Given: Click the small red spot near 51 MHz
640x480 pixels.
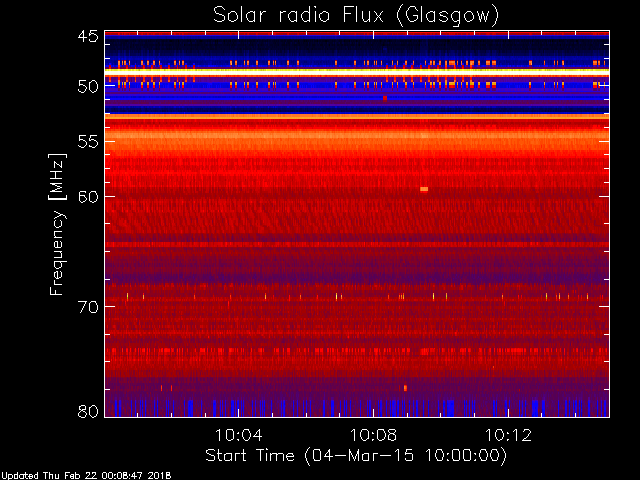Looking at the screenshot, I should 385,98.
